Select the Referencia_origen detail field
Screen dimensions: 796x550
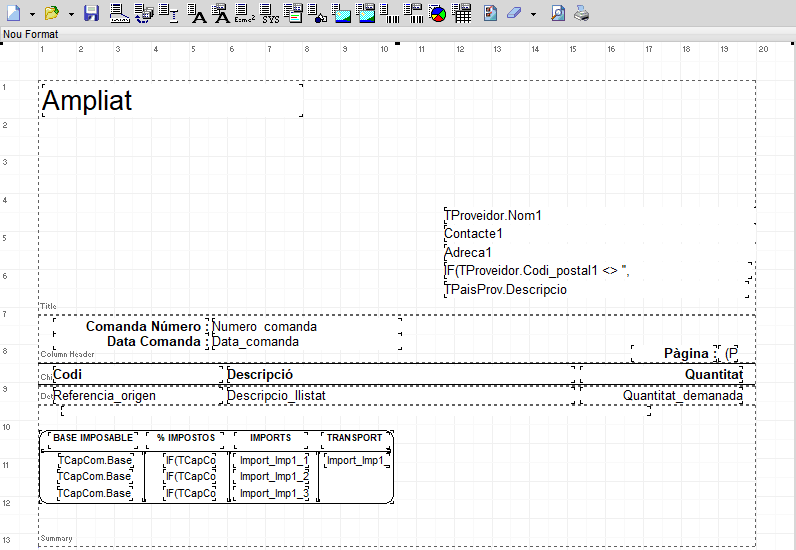138,396
